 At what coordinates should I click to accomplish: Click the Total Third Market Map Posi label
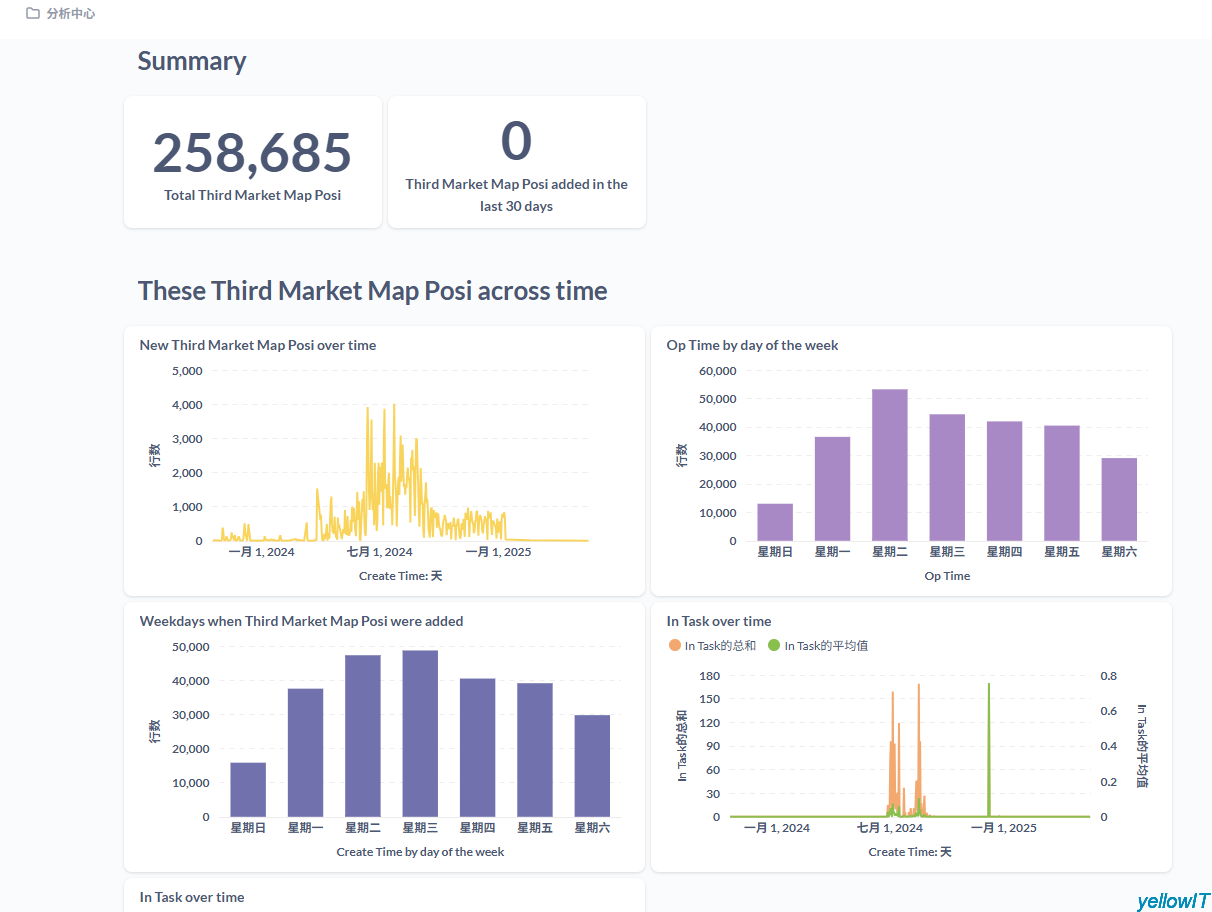[x=252, y=195]
